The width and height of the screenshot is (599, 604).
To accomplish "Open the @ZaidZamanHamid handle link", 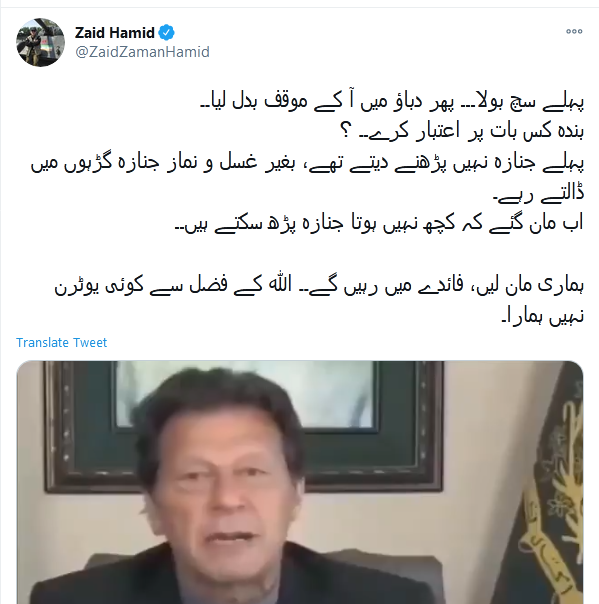I will (143, 52).
